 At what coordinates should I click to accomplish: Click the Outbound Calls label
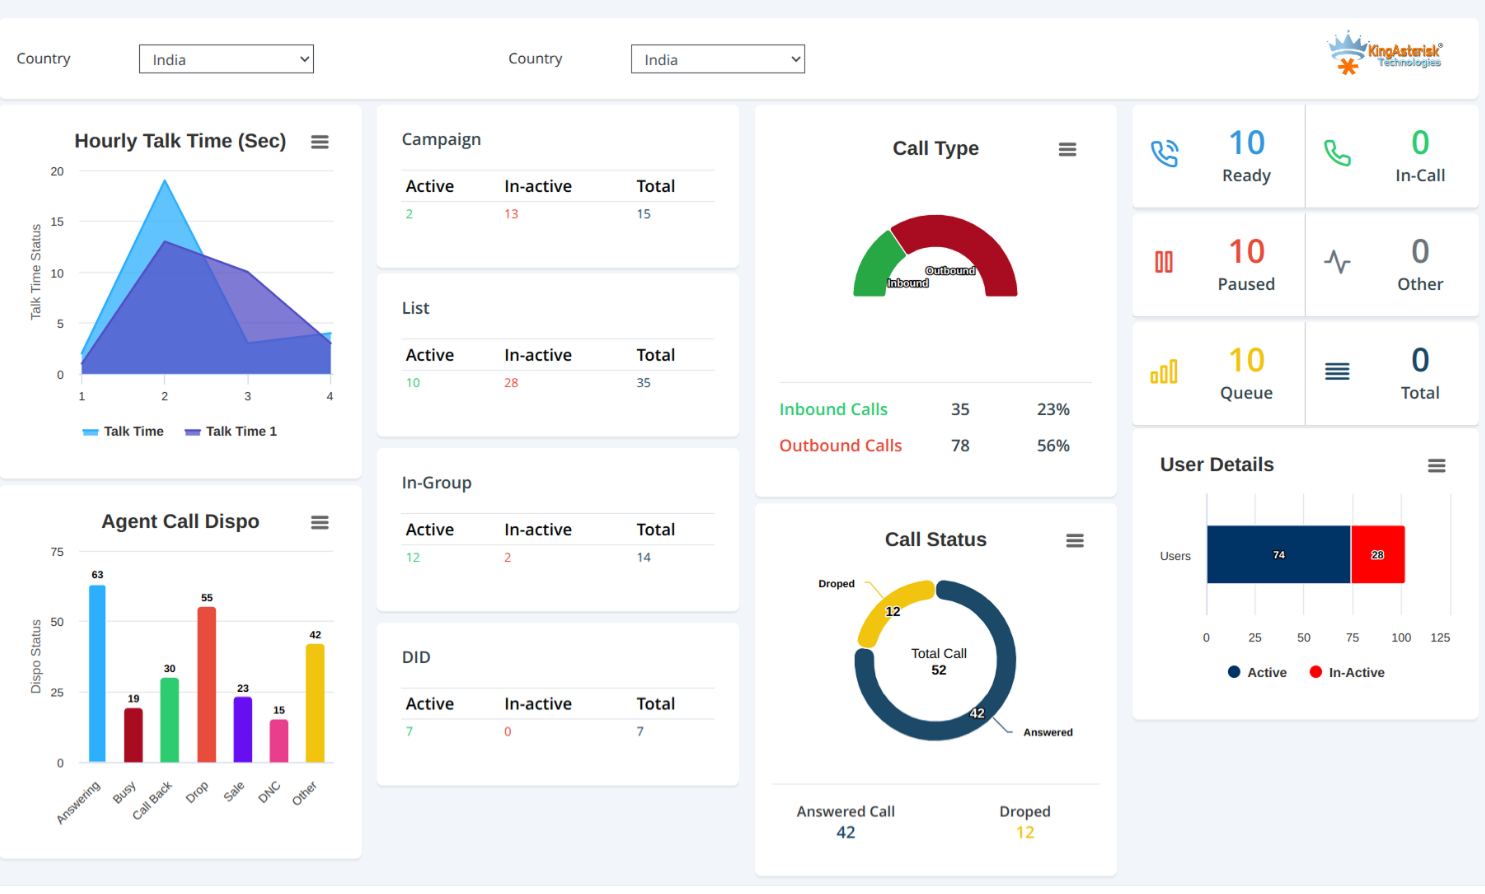point(840,446)
